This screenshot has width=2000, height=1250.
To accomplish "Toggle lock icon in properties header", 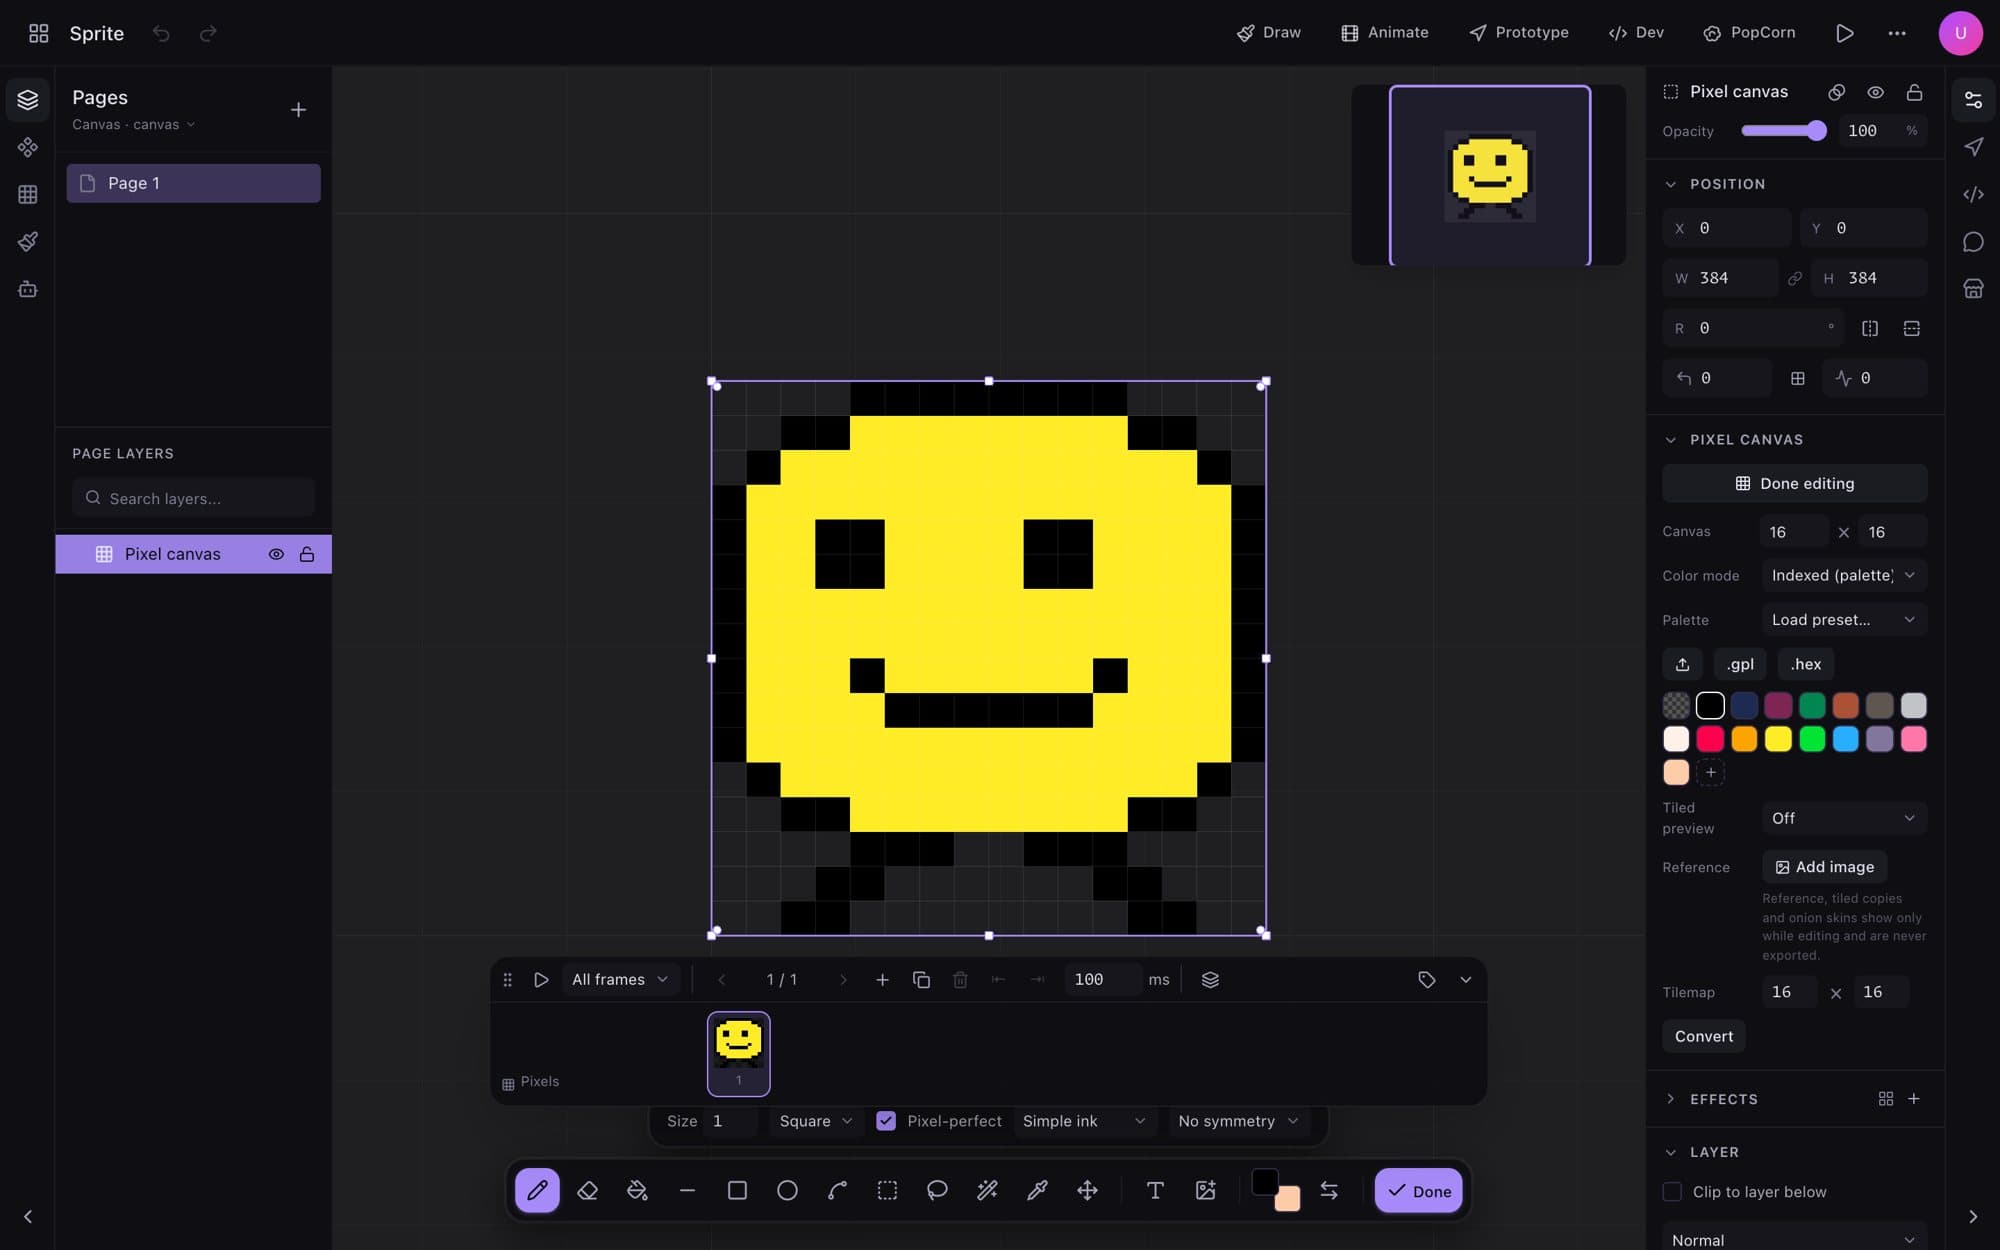I will pos(1914,92).
